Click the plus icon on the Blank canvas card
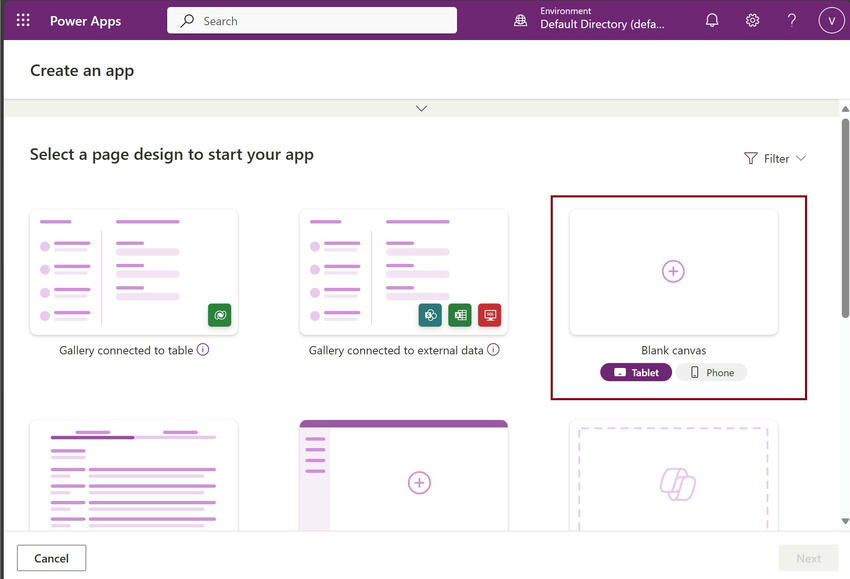This screenshot has width=850, height=579. [x=673, y=271]
